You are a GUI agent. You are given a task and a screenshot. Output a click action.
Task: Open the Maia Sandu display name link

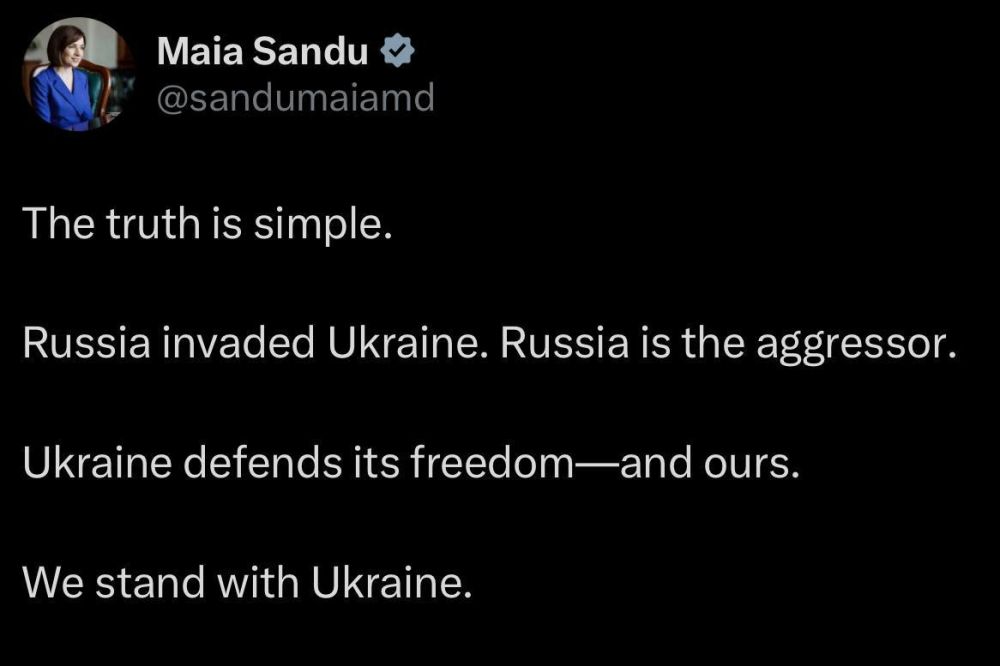(262, 51)
